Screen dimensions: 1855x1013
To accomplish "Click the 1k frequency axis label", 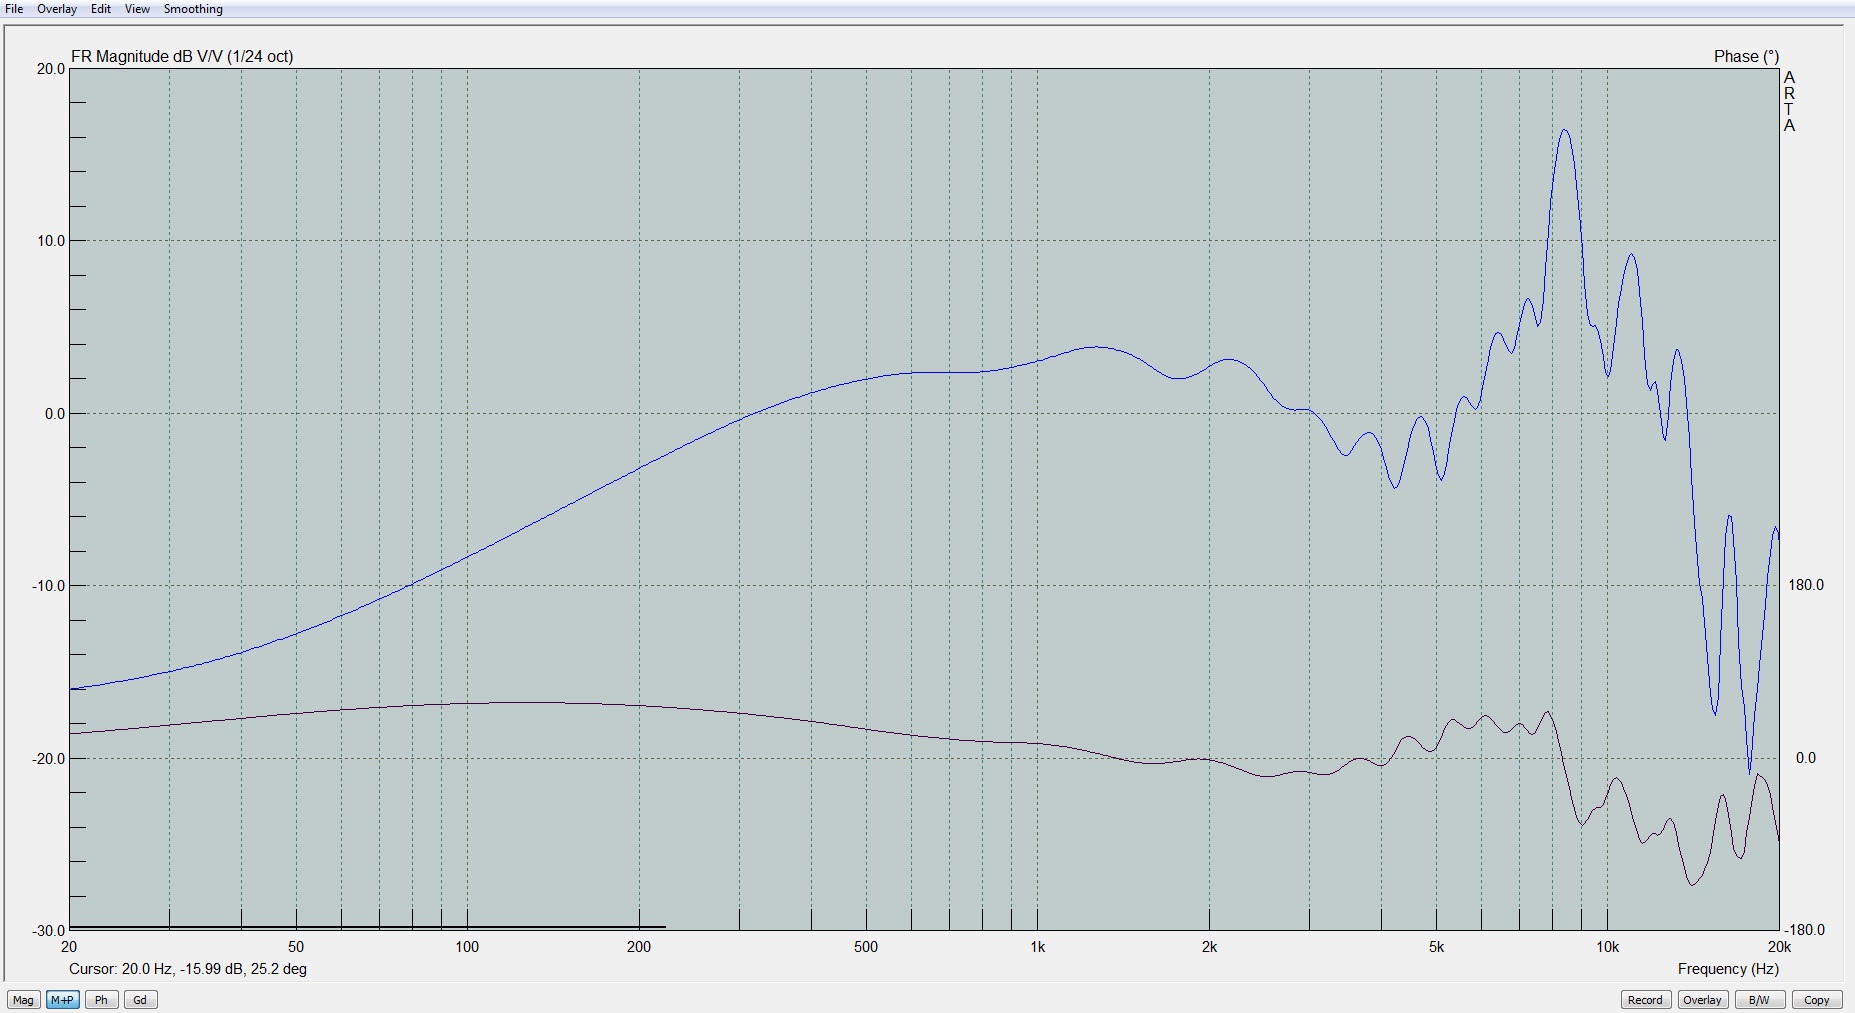I will click(1037, 947).
